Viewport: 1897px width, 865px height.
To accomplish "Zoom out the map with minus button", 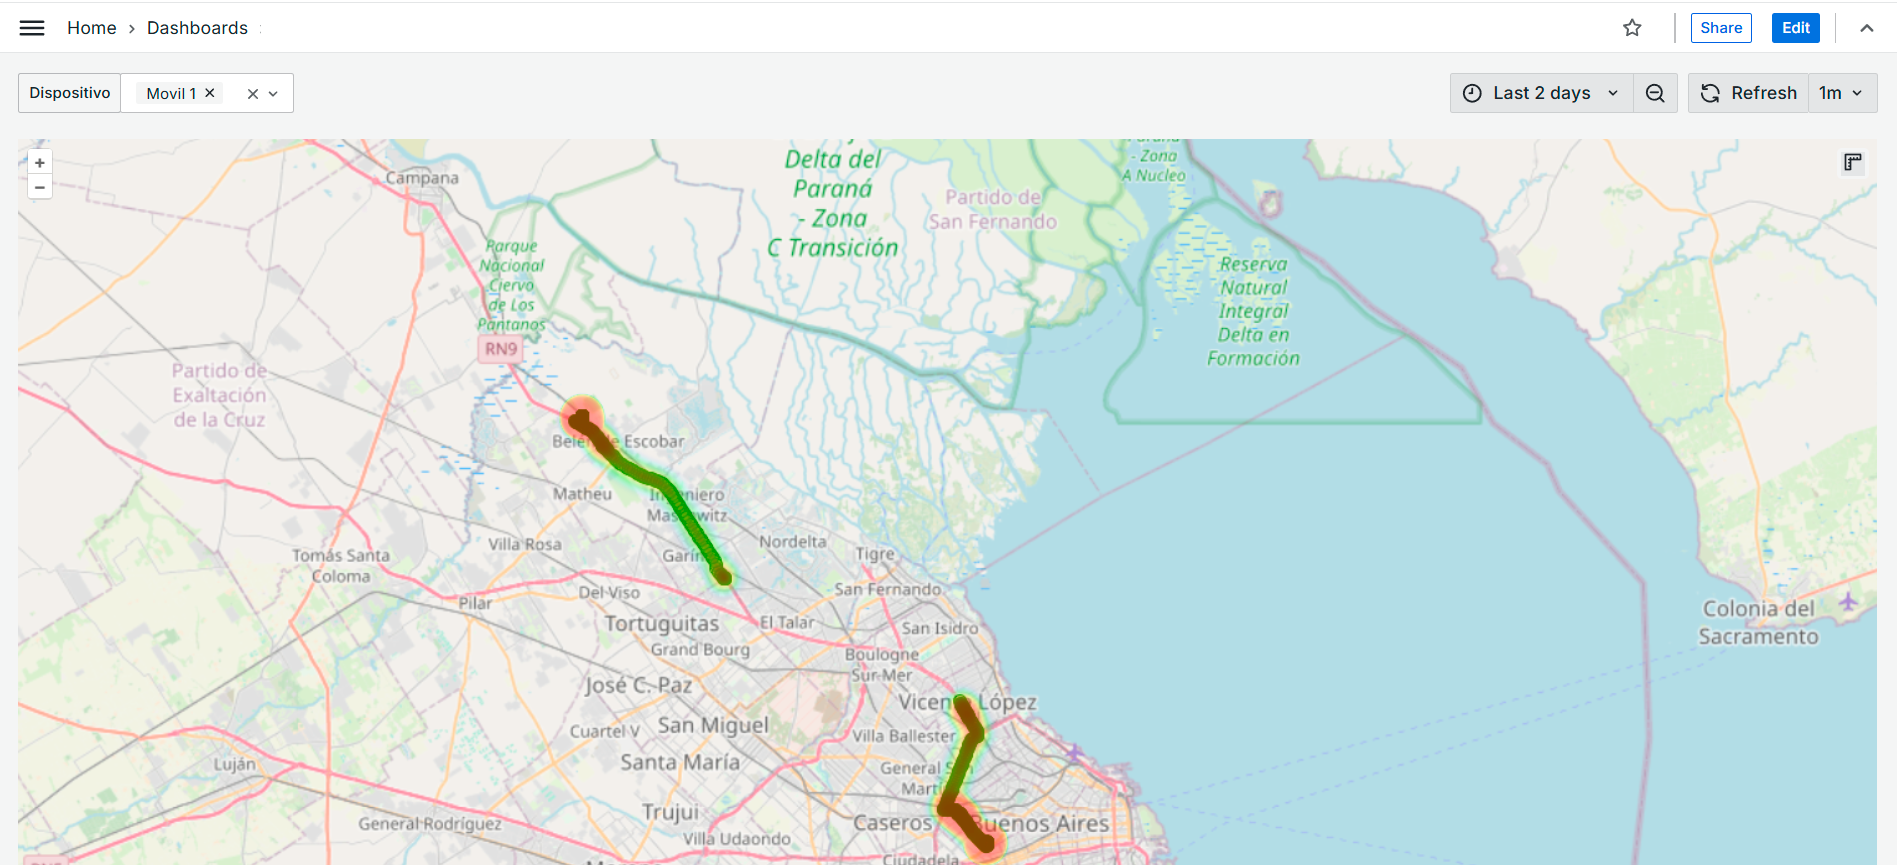I will 40,187.
